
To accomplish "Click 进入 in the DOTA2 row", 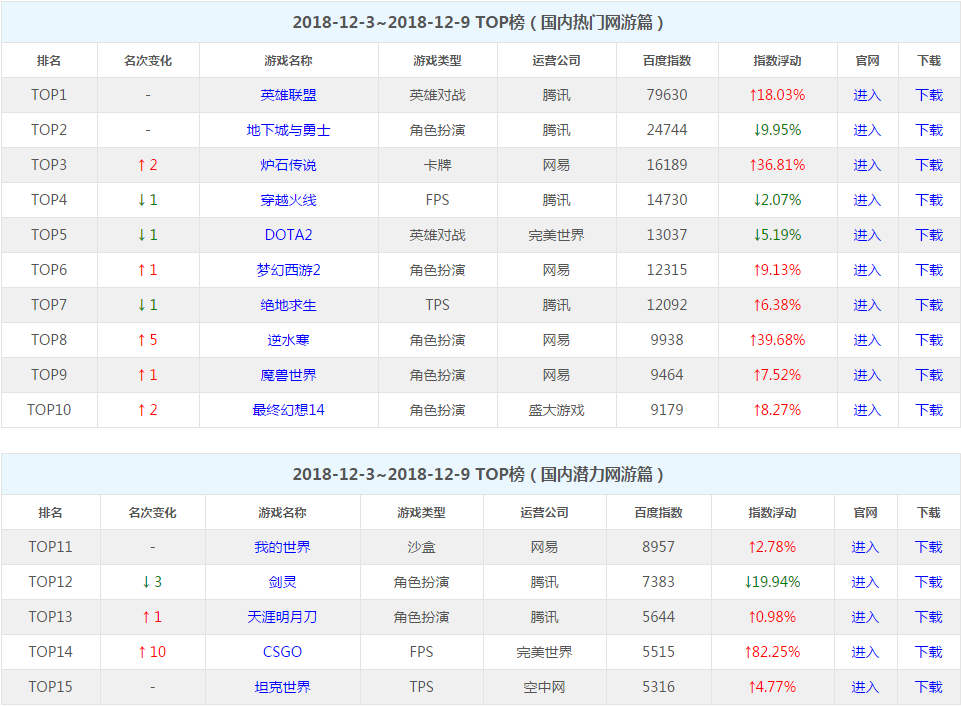I will (867, 235).
